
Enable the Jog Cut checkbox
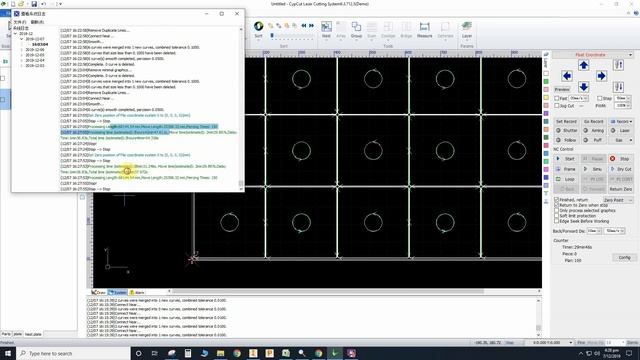coord(557,106)
